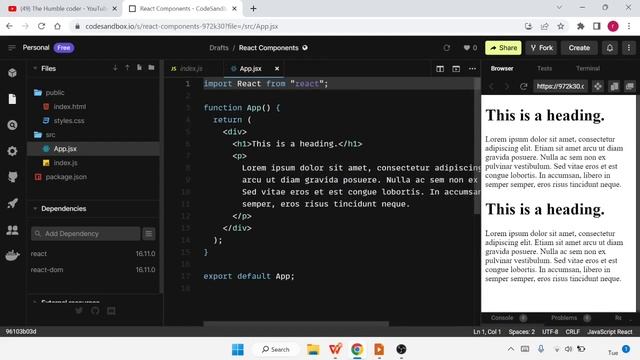Open the Explorer file icon in sidebar
Image resolution: width=640 pixels, height=360 pixels.
[x=12, y=99]
